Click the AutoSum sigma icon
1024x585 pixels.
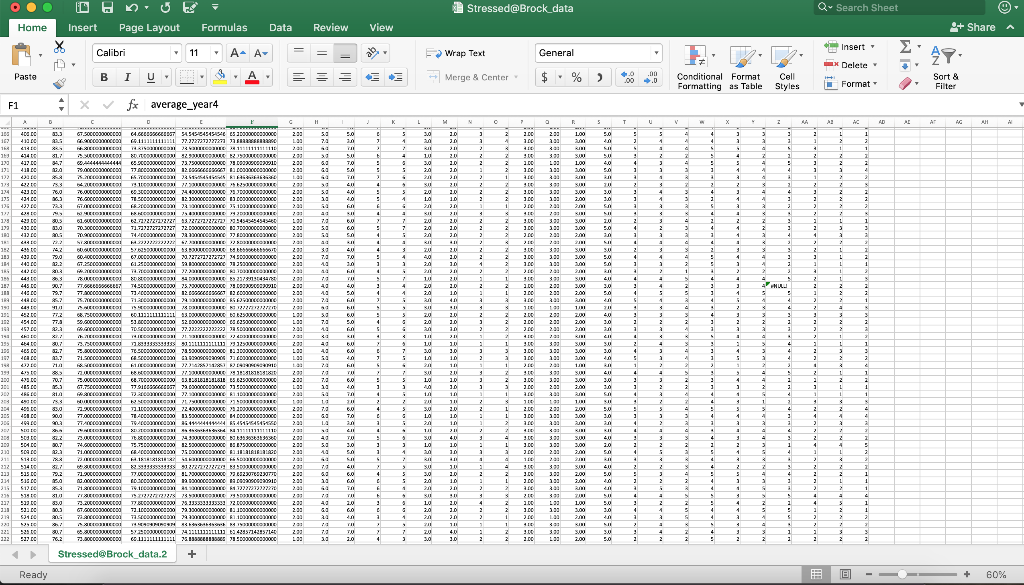tap(905, 46)
